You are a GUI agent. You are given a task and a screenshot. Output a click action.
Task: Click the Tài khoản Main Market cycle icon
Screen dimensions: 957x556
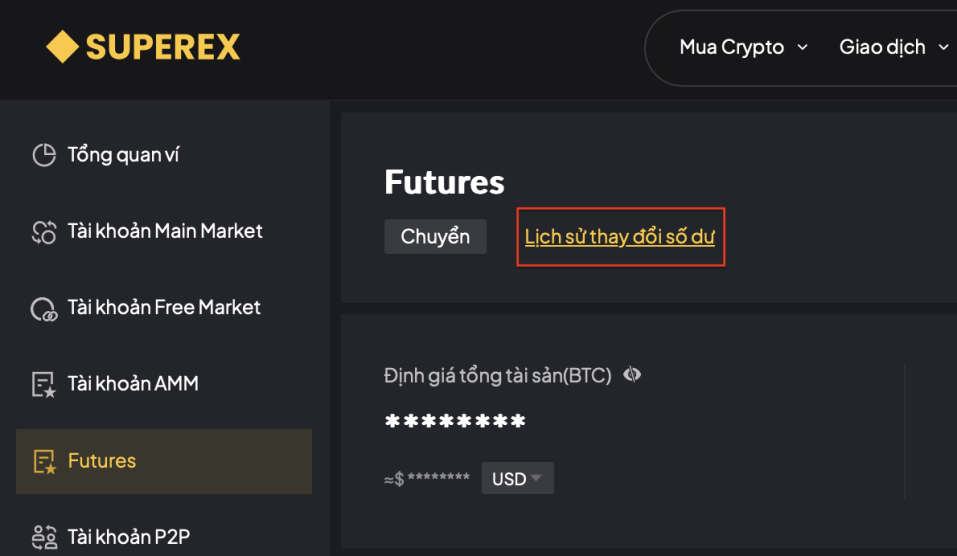point(44,232)
